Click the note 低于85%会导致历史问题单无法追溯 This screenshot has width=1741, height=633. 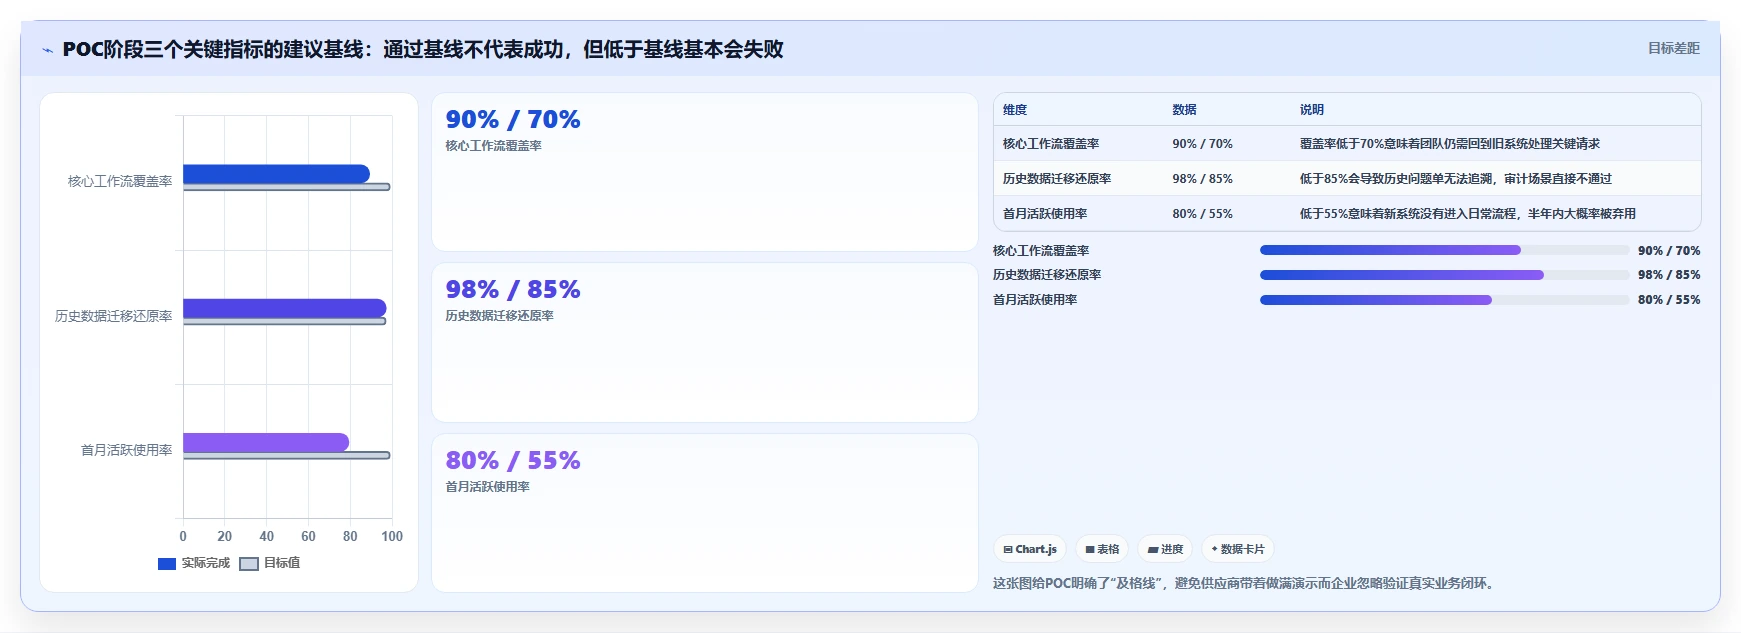coord(1456,179)
